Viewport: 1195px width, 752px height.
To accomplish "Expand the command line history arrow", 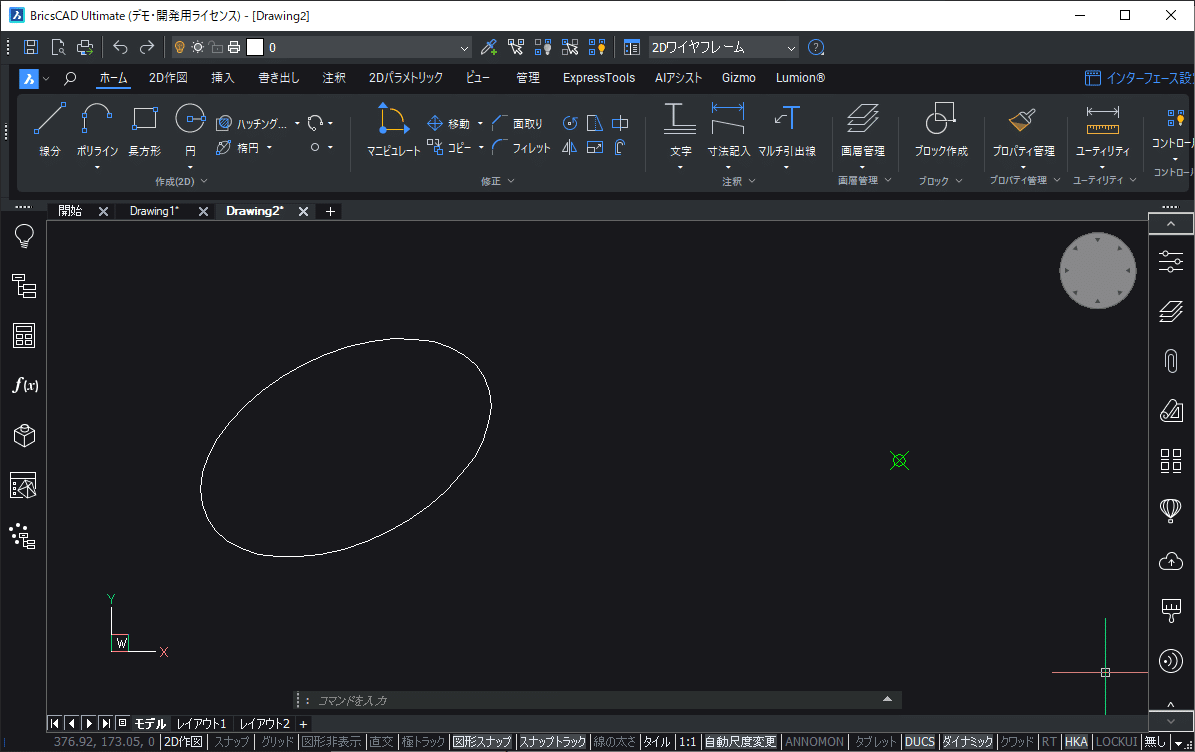I will pyautogui.click(x=887, y=699).
